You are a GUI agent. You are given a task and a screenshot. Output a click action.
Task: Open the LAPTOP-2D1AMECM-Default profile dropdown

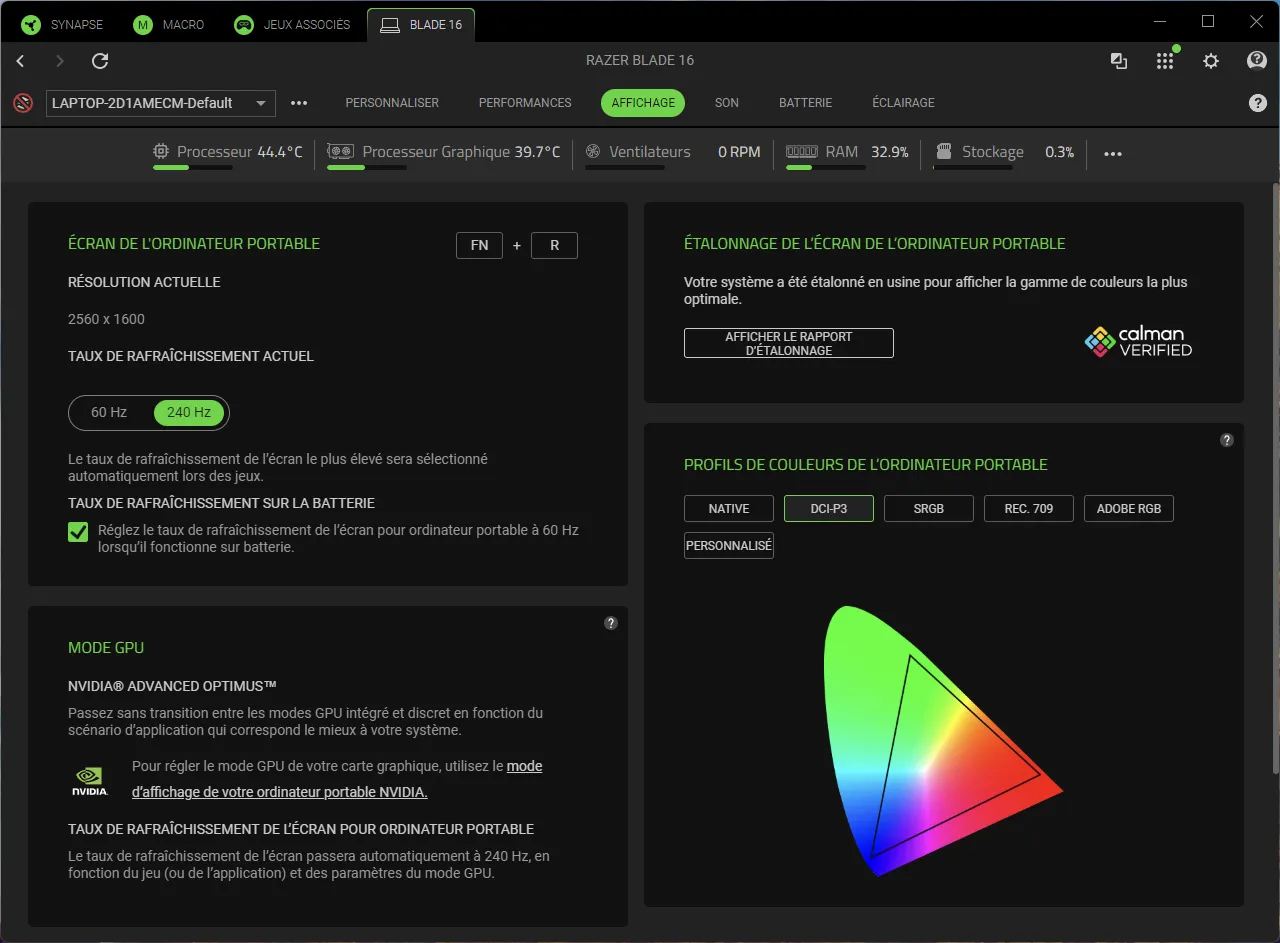click(x=160, y=103)
